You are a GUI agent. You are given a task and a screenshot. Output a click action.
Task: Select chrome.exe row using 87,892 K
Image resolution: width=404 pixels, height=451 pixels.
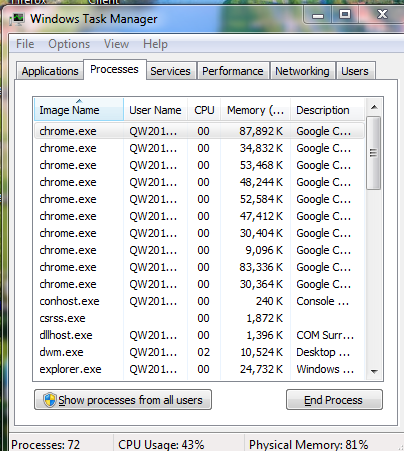(x=199, y=131)
